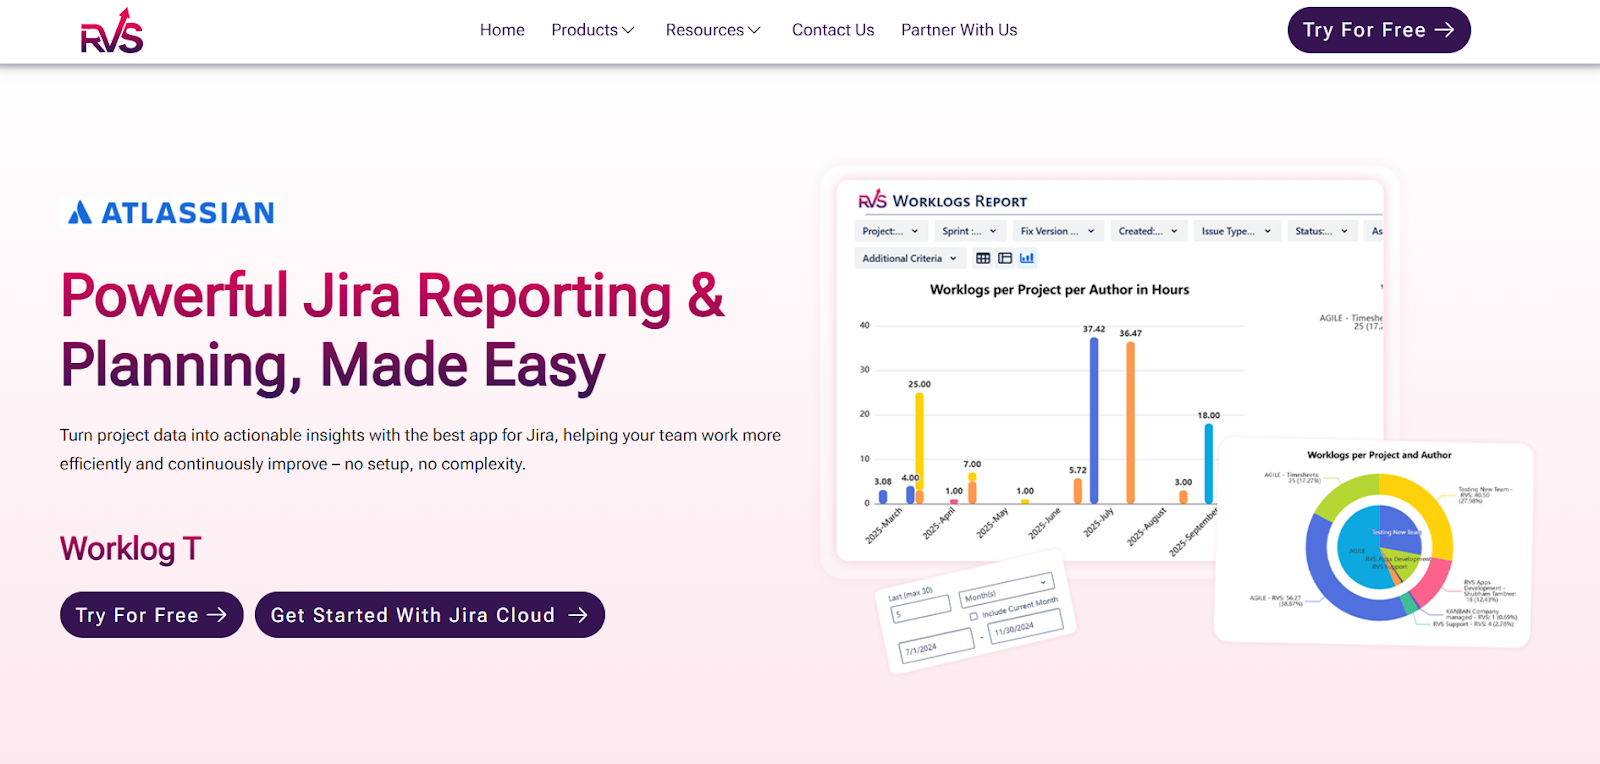Open the Created date filter dropdown
The width and height of the screenshot is (1600, 764).
[x=1149, y=231]
